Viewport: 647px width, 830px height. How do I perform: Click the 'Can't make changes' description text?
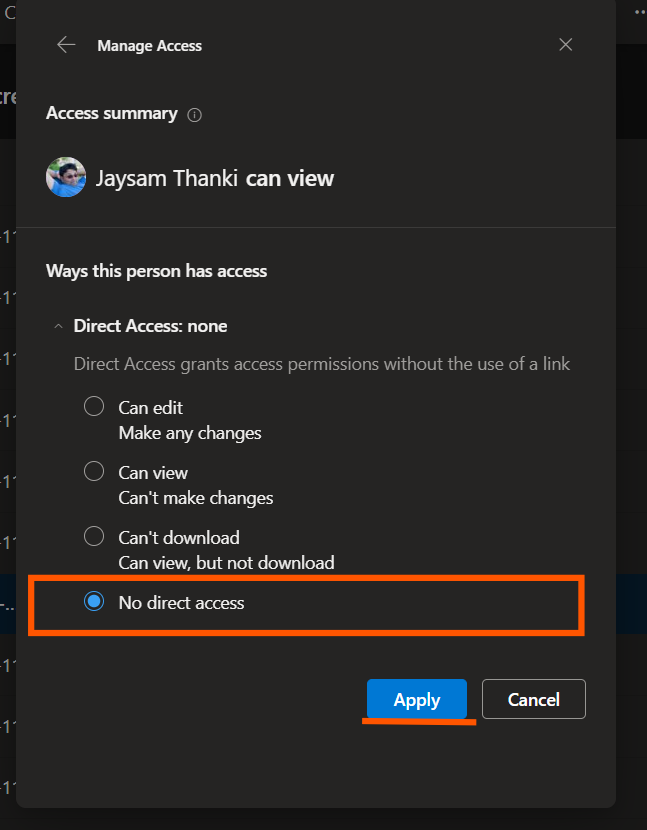pyautogui.click(x=196, y=498)
